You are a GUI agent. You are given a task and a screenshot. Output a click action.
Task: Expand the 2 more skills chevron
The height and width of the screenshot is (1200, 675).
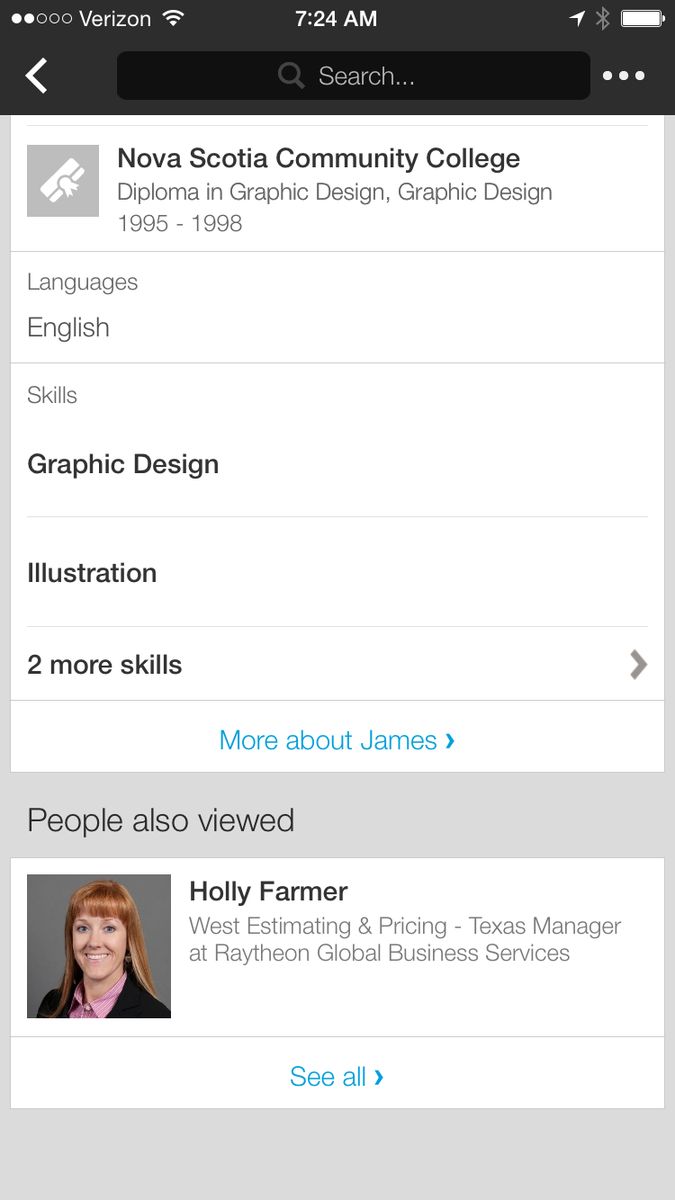[638, 665]
